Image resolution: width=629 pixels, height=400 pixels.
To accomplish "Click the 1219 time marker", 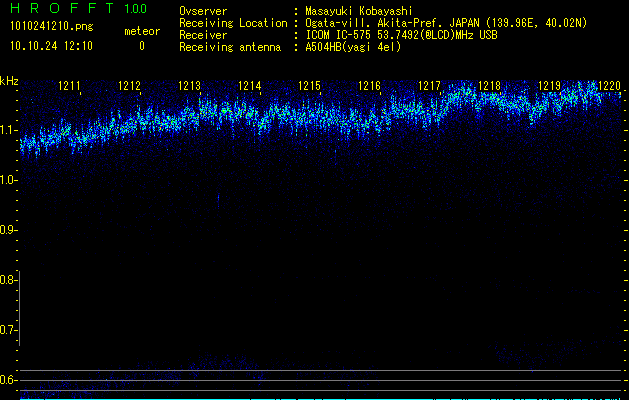I will pyautogui.click(x=549, y=86).
